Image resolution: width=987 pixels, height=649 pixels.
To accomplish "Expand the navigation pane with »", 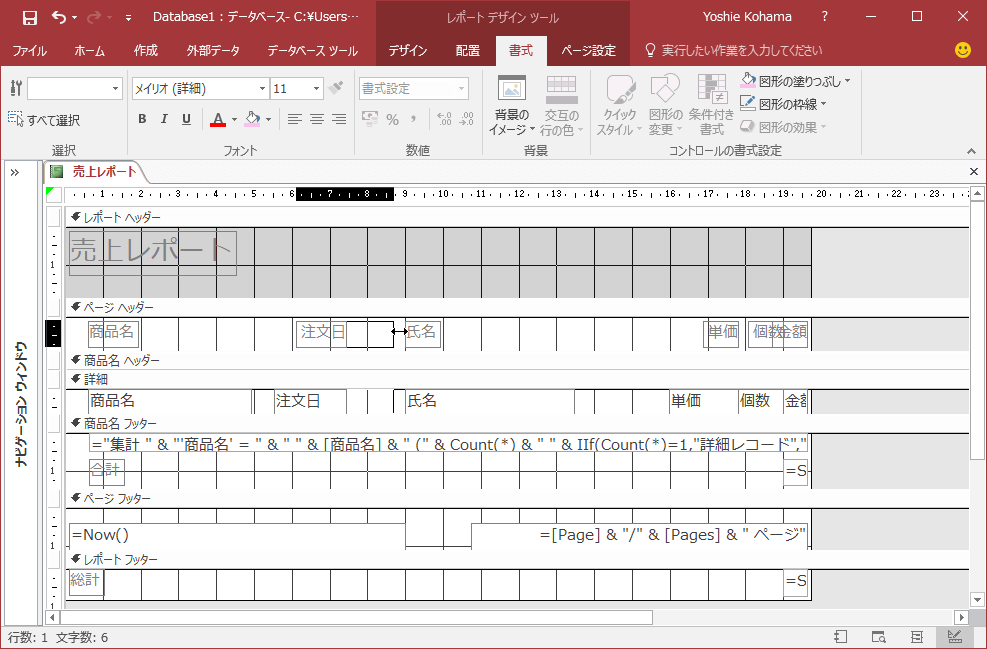I will pos(14,172).
